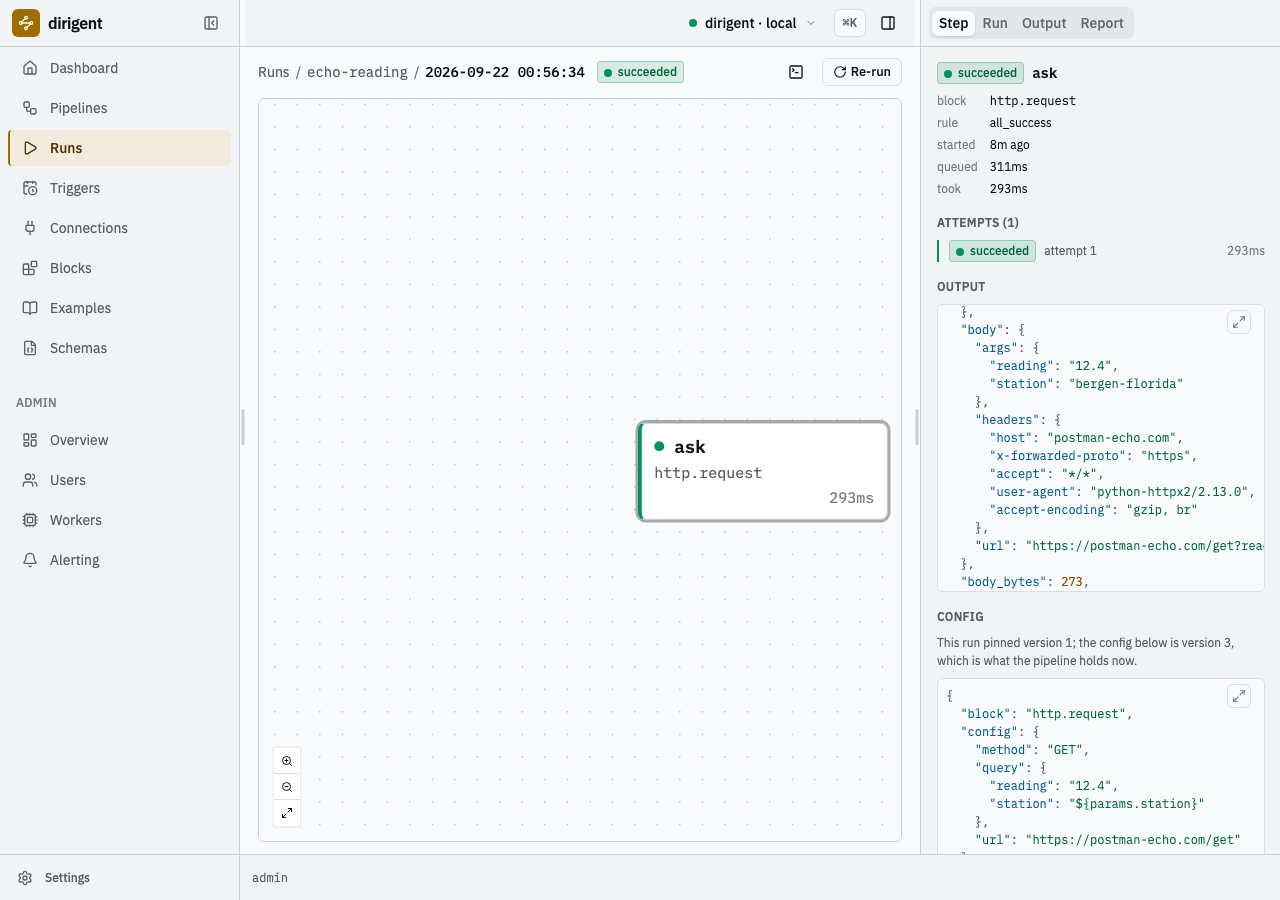Click the Settings gear icon
The height and width of the screenshot is (900, 1280).
25,878
